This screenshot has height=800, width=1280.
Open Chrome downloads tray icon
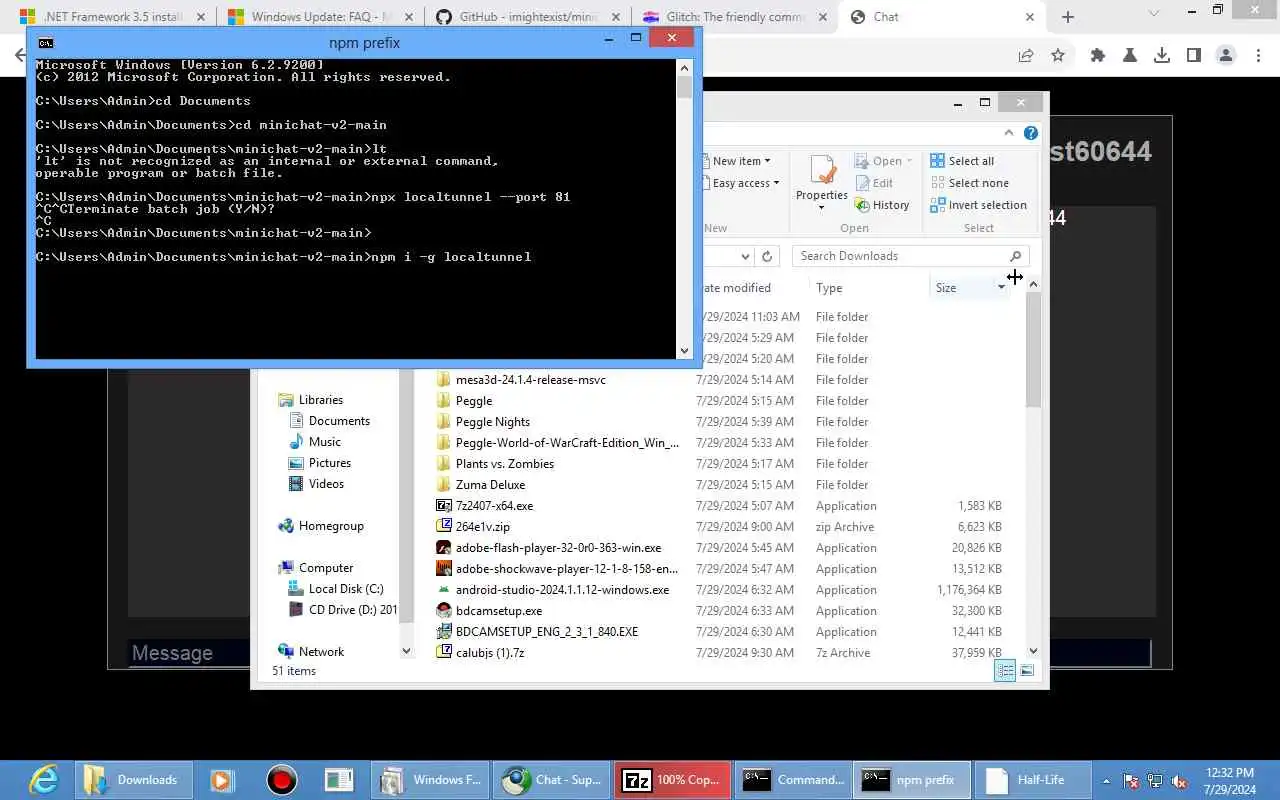[1162, 56]
